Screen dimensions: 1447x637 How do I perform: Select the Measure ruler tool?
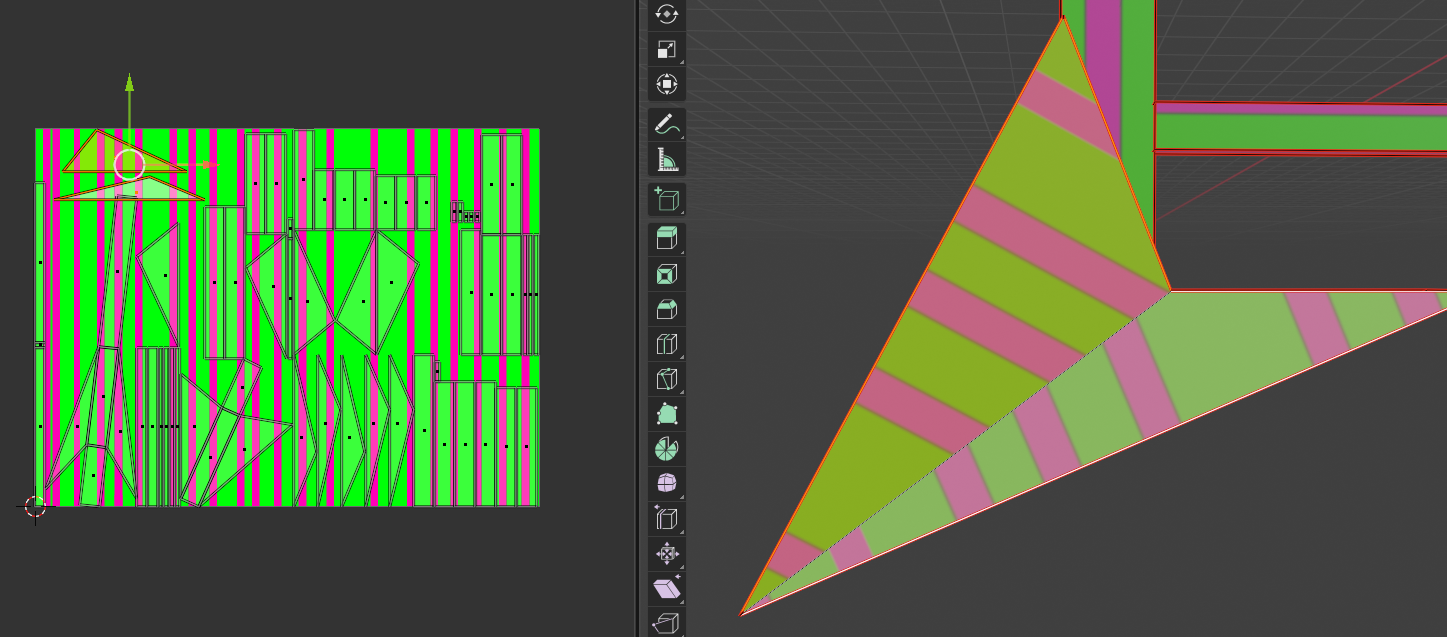coord(667,159)
